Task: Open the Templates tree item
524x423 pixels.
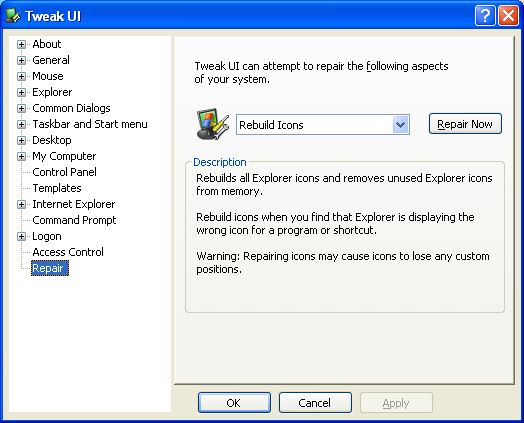Action: pos(57,188)
